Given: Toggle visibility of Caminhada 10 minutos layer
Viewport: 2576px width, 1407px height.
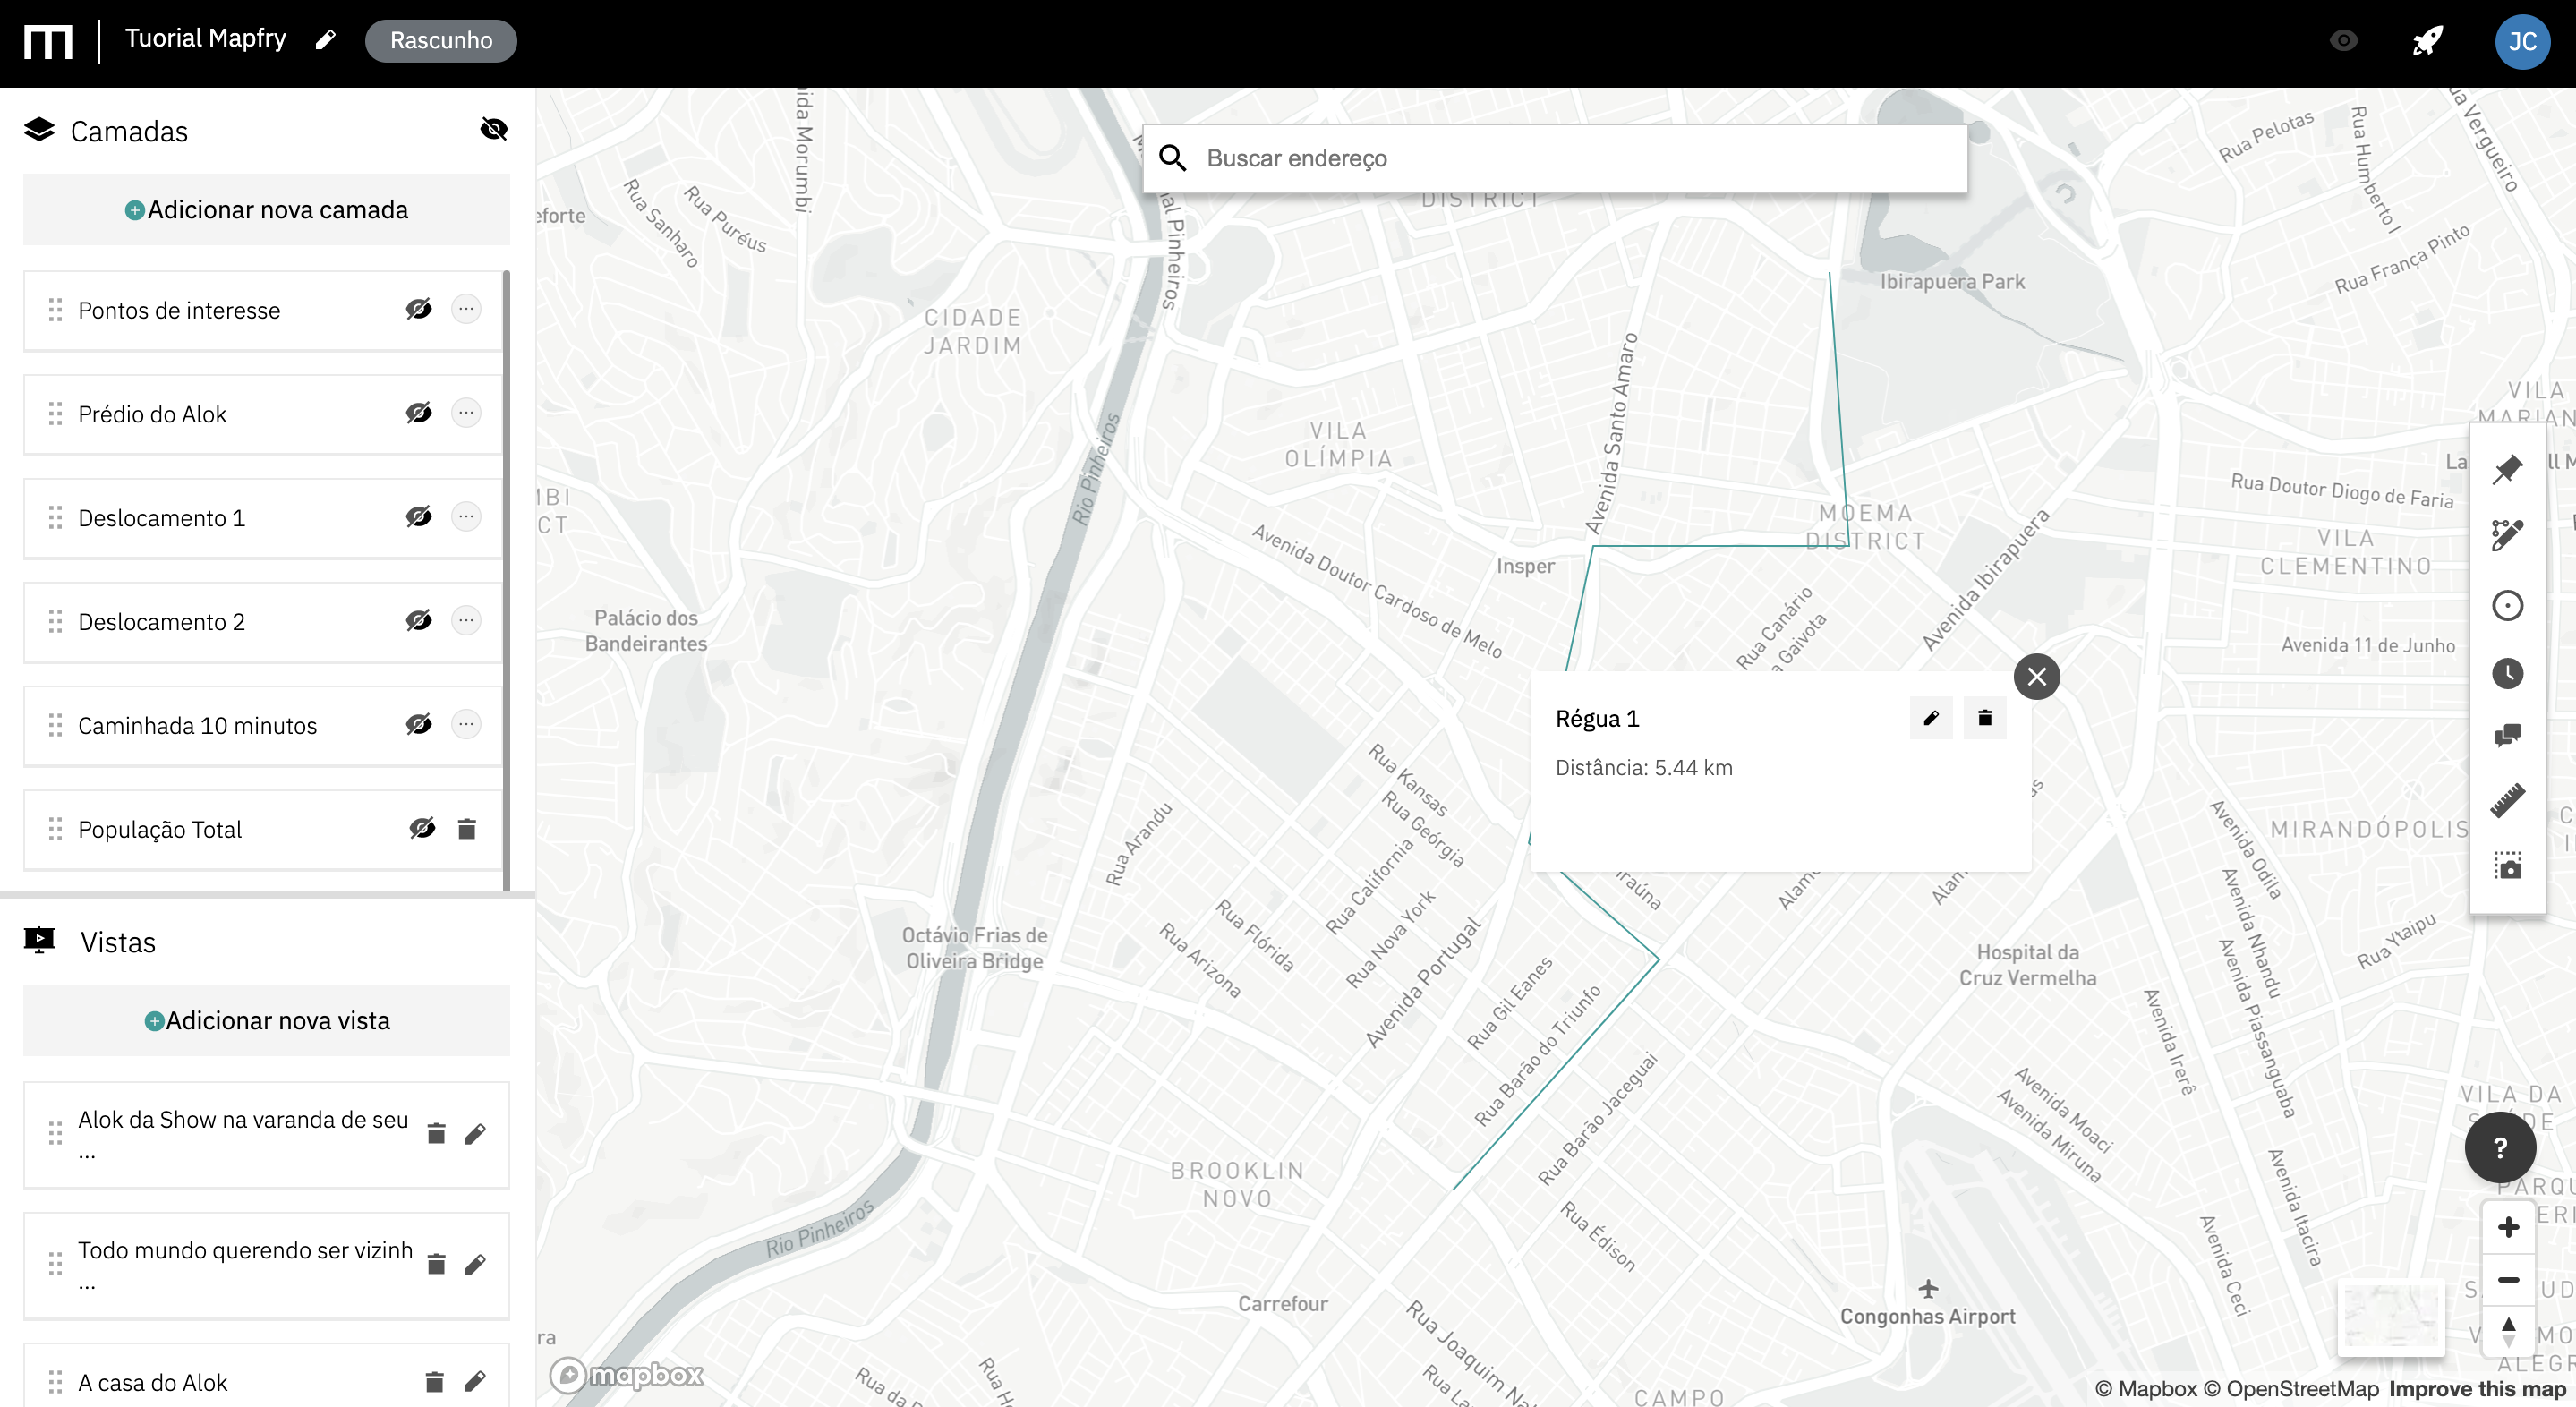Looking at the screenshot, I should pyautogui.click(x=419, y=724).
